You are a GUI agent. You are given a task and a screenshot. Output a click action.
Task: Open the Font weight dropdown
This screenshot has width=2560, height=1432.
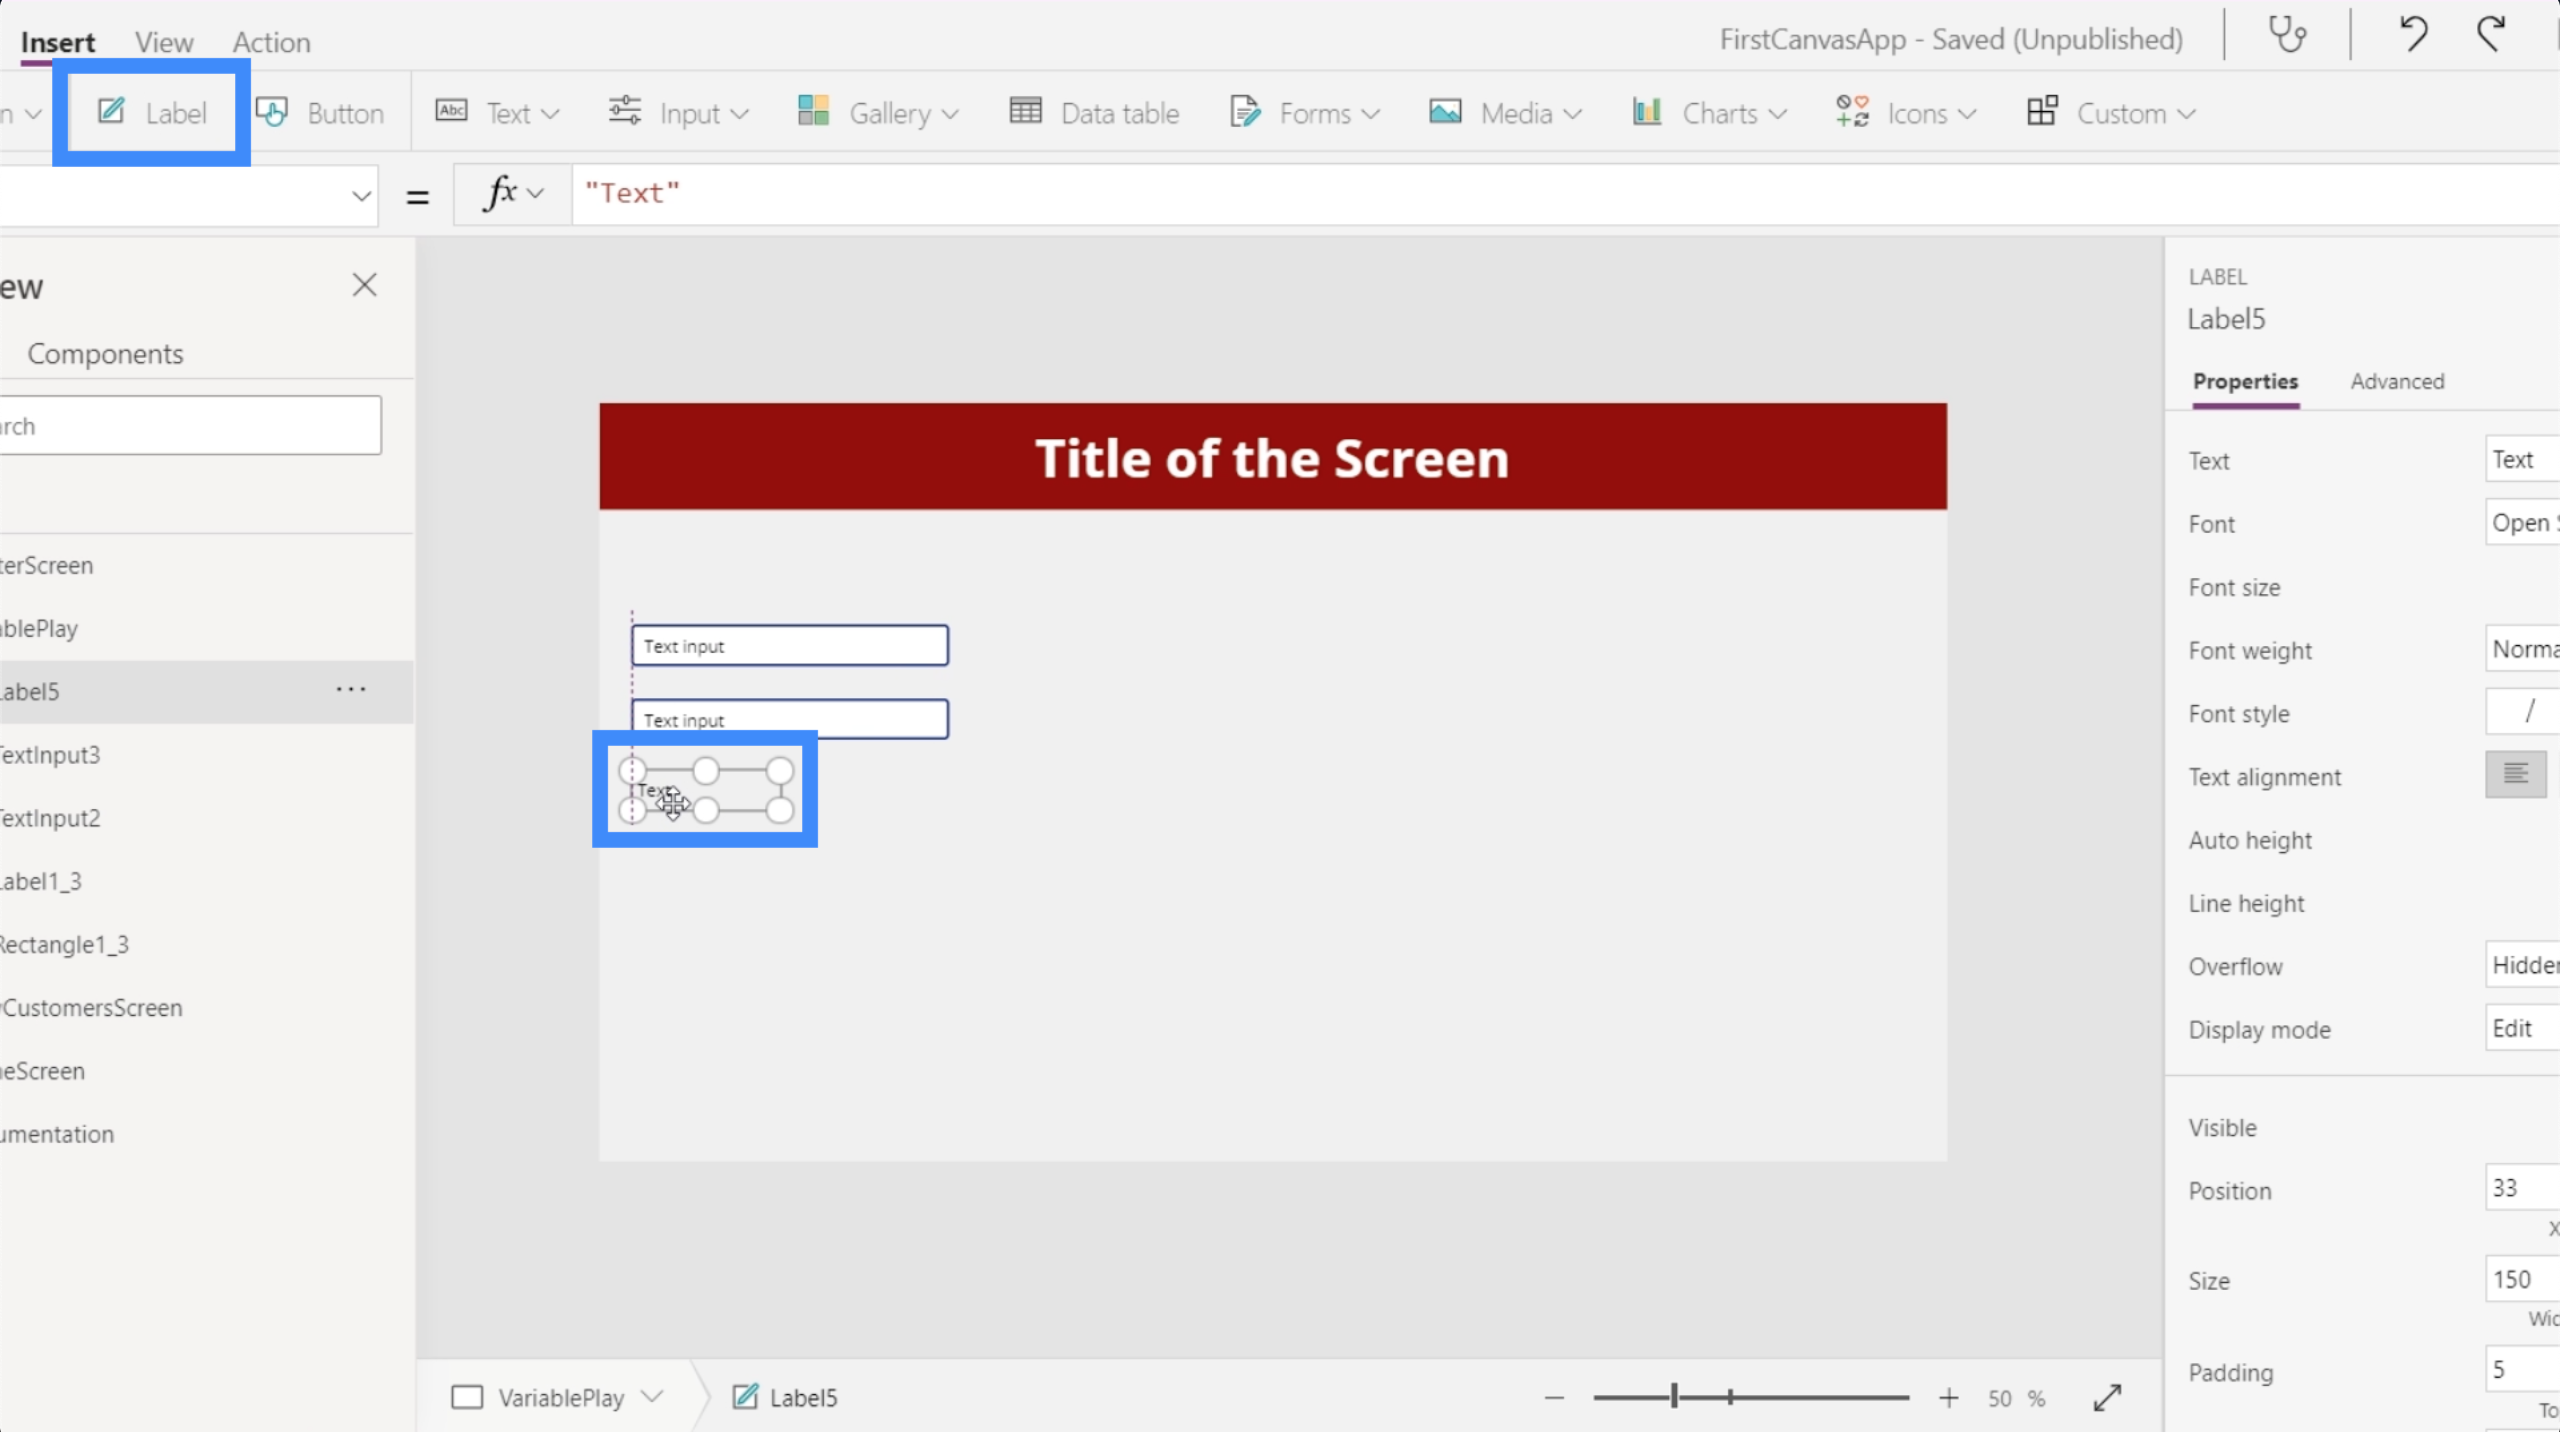pyautogui.click(x=2522, y=648)
